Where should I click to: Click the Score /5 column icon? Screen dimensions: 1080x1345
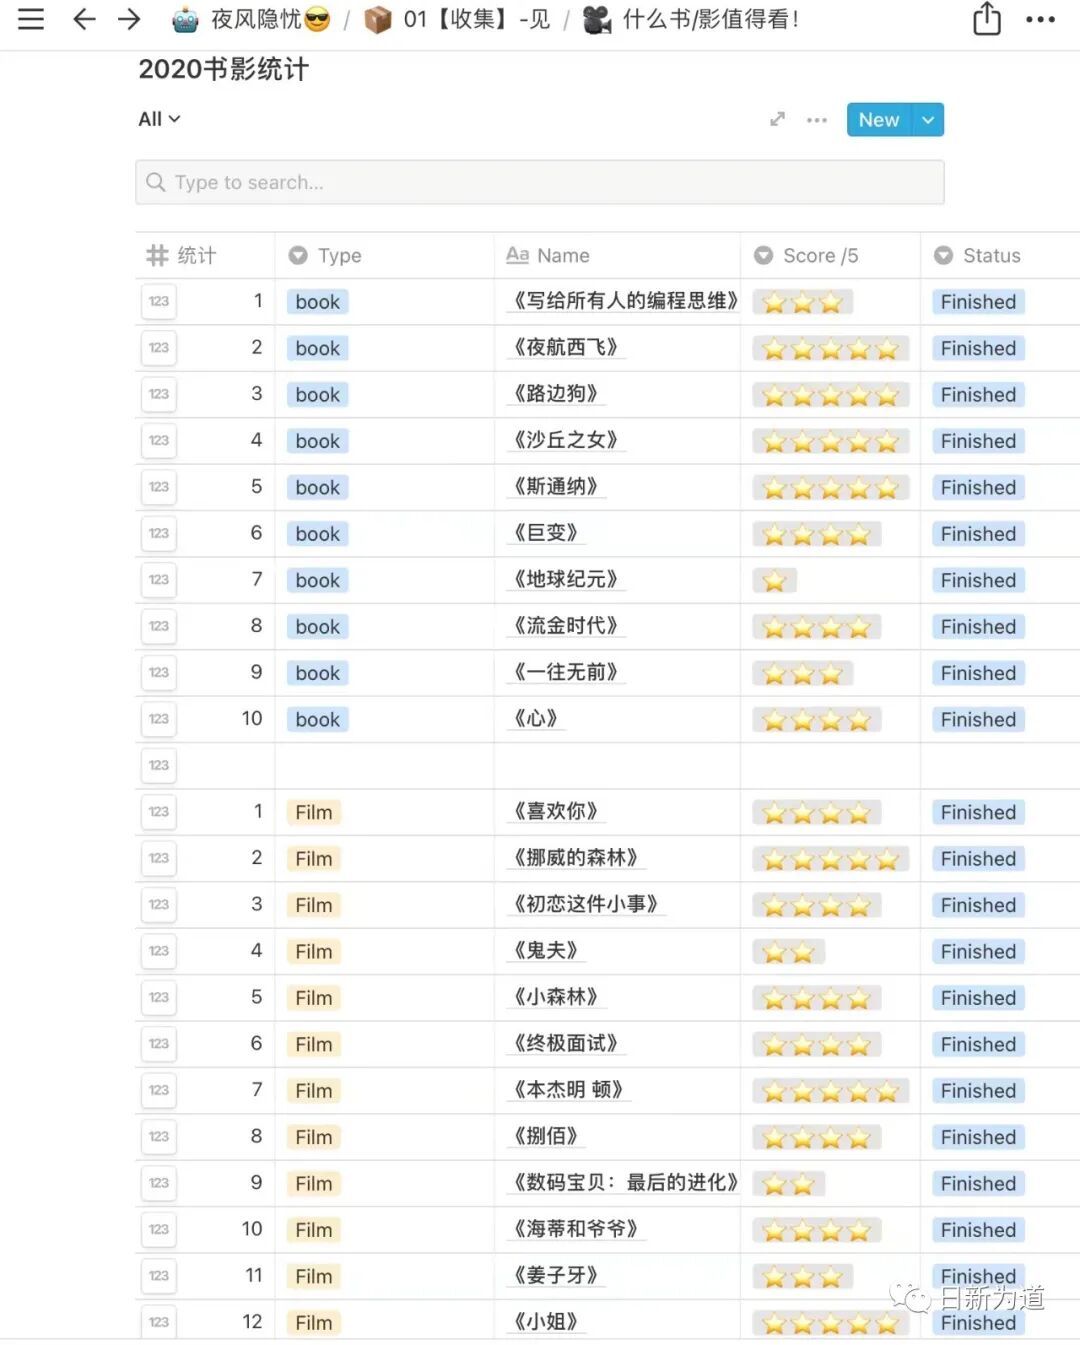[763, 255]
